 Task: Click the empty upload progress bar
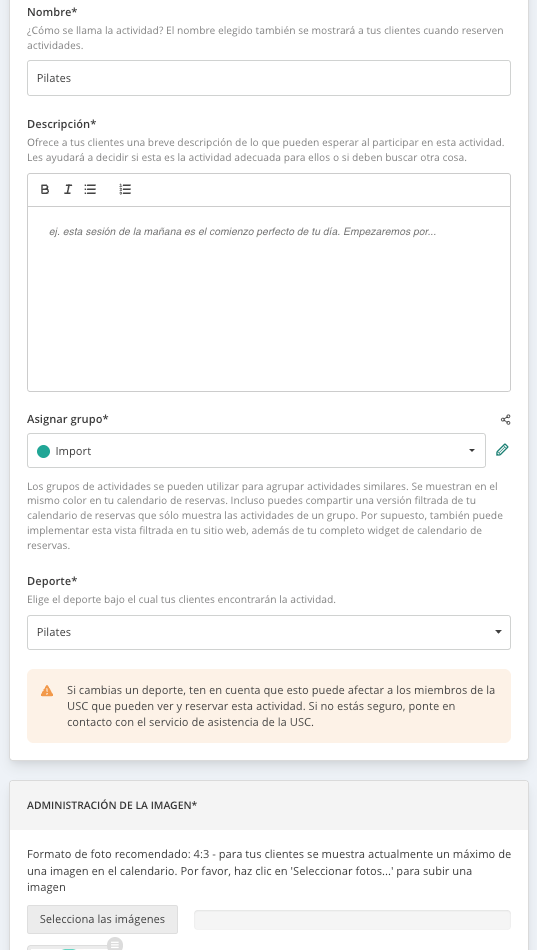tap(352, 919)
